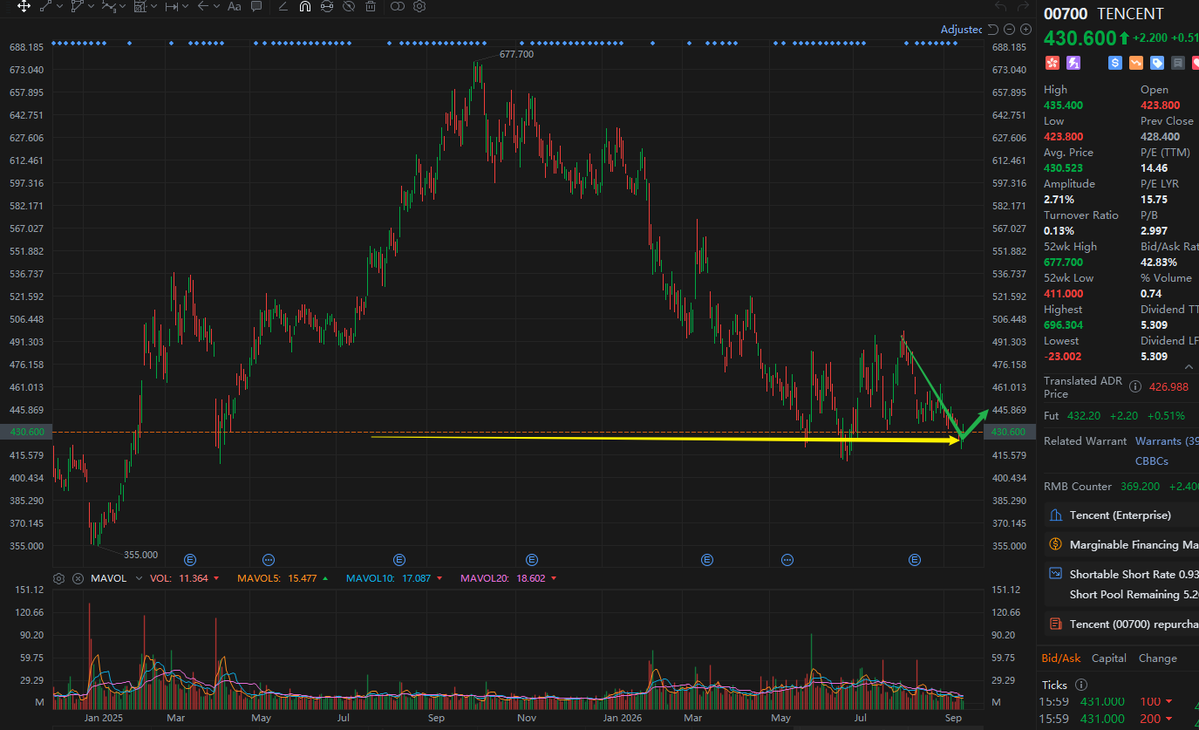Click the 00700 TENCENT stock title
This screenshot has width=1199, height=730.
pyautogui.click(x=1103, y=14)
